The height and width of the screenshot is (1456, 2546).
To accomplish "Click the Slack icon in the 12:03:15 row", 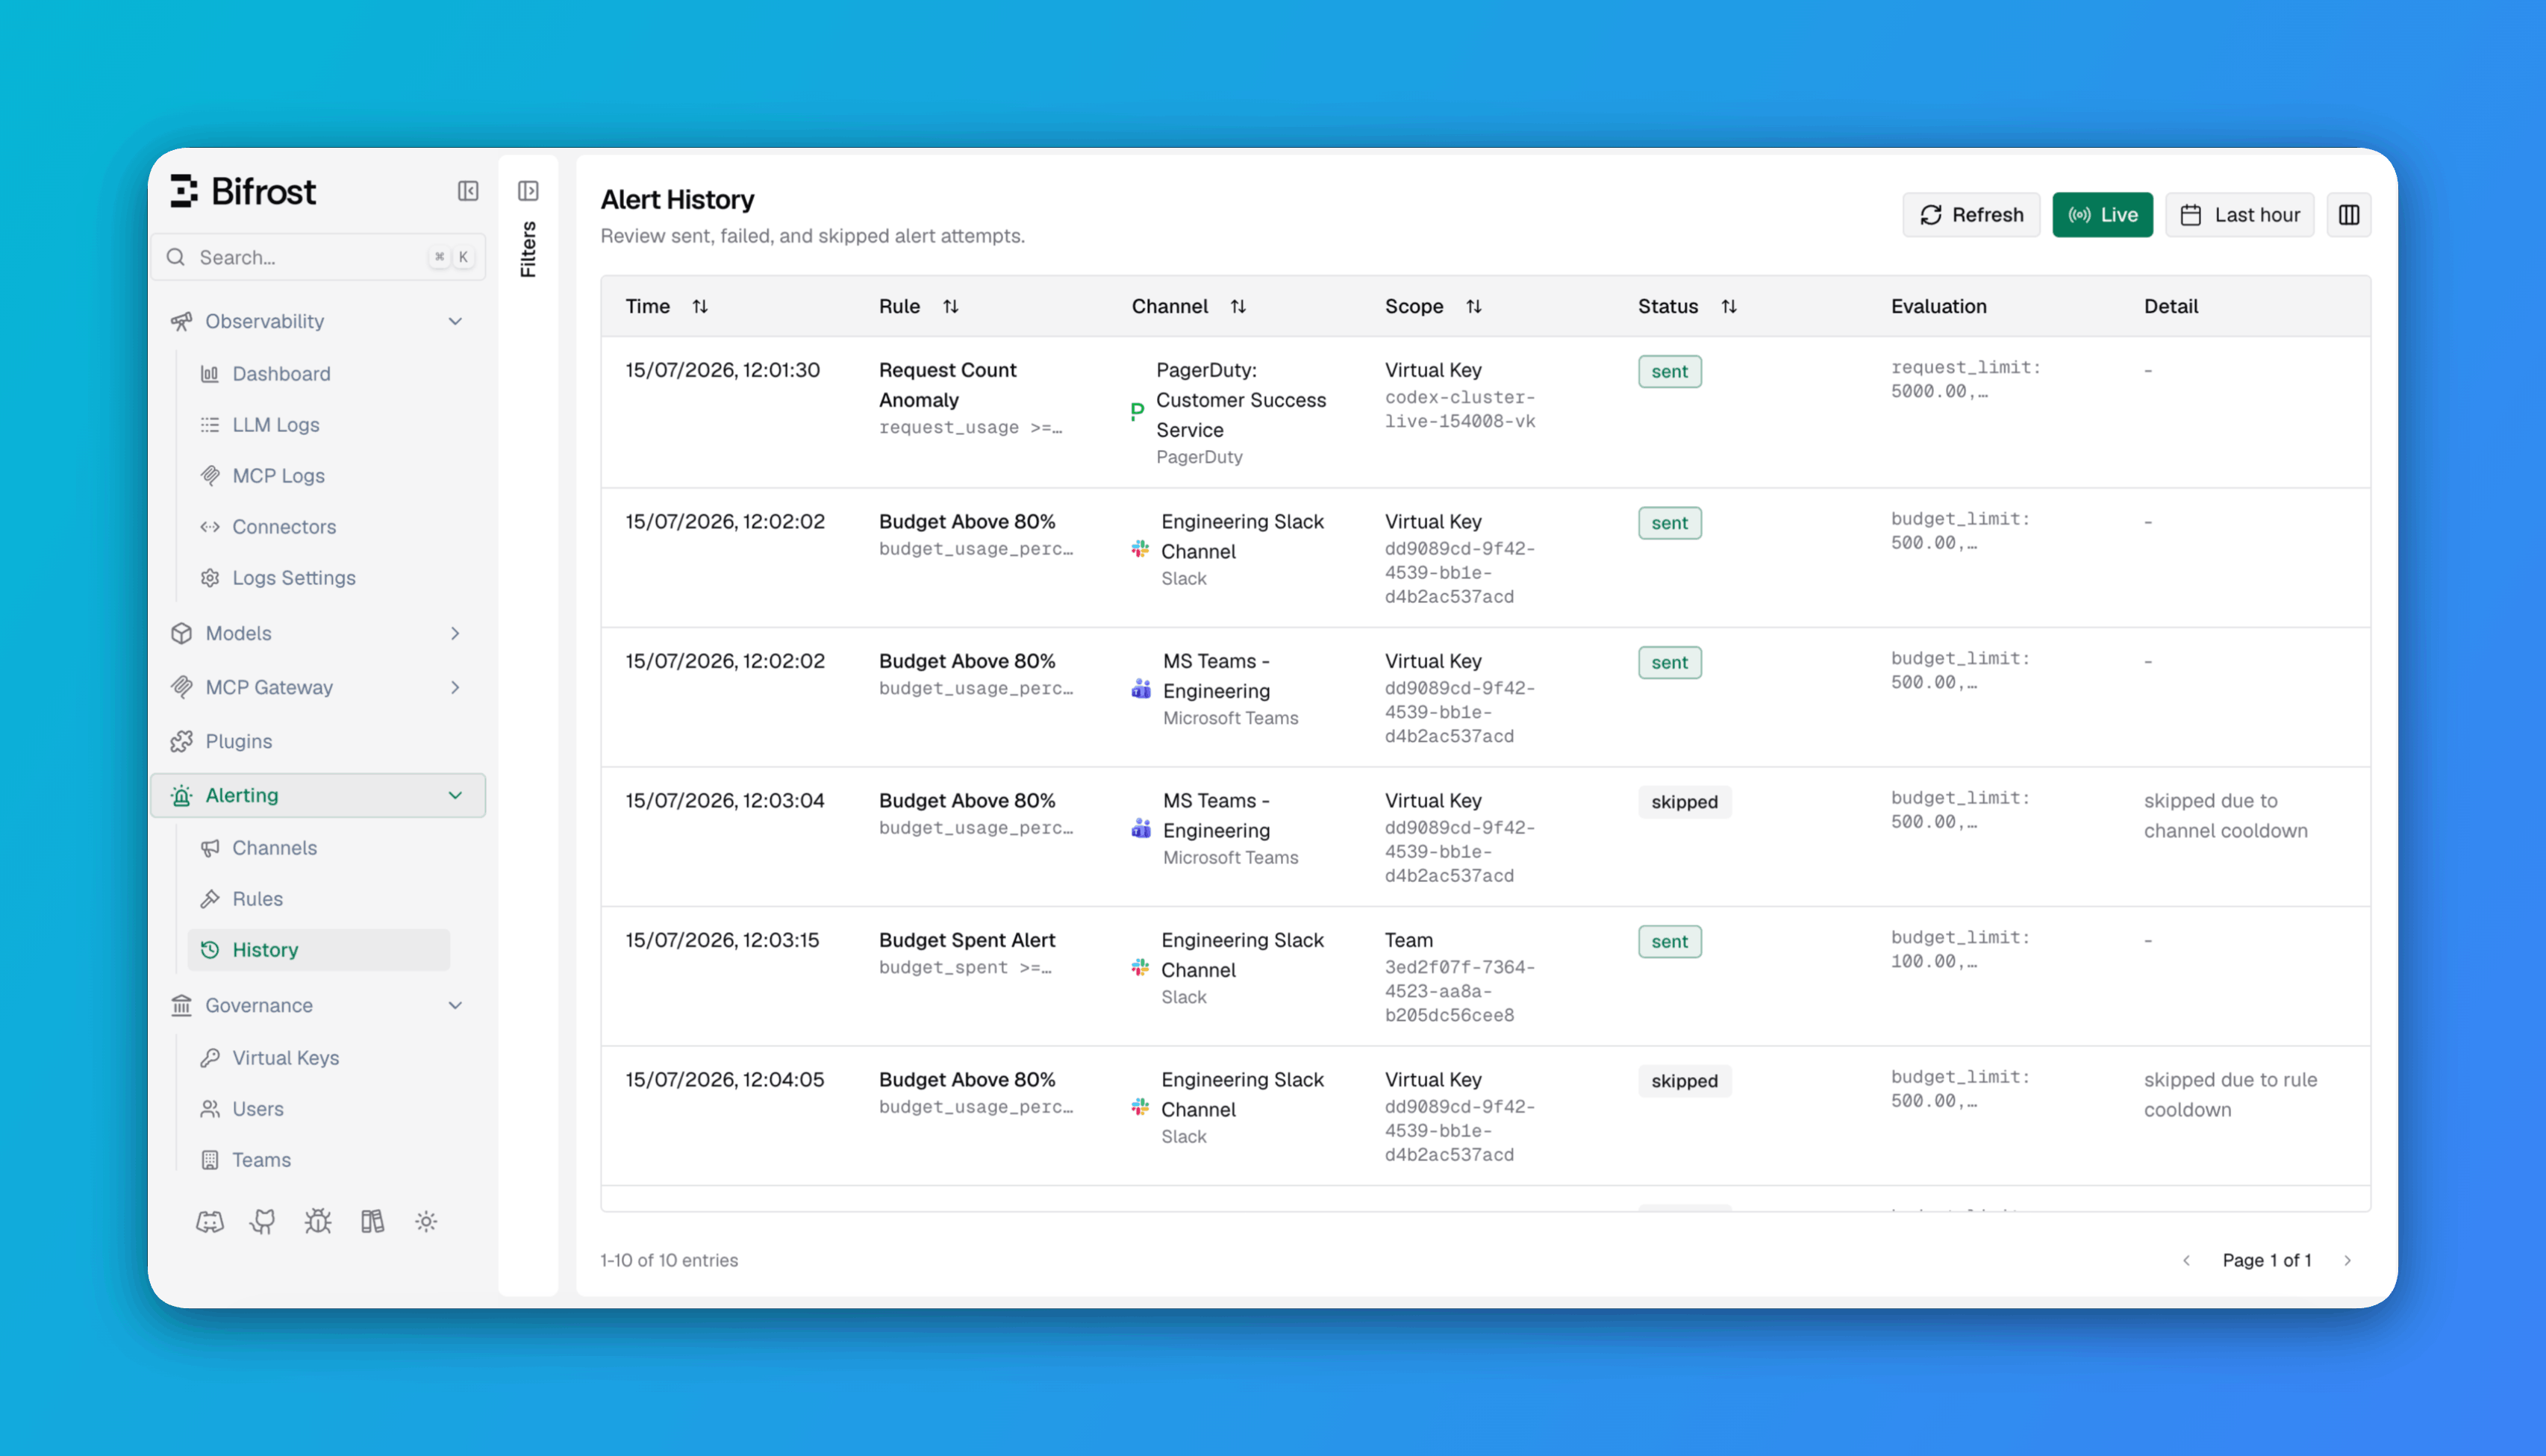I will pyautogui.click(x=1140, y=967).
